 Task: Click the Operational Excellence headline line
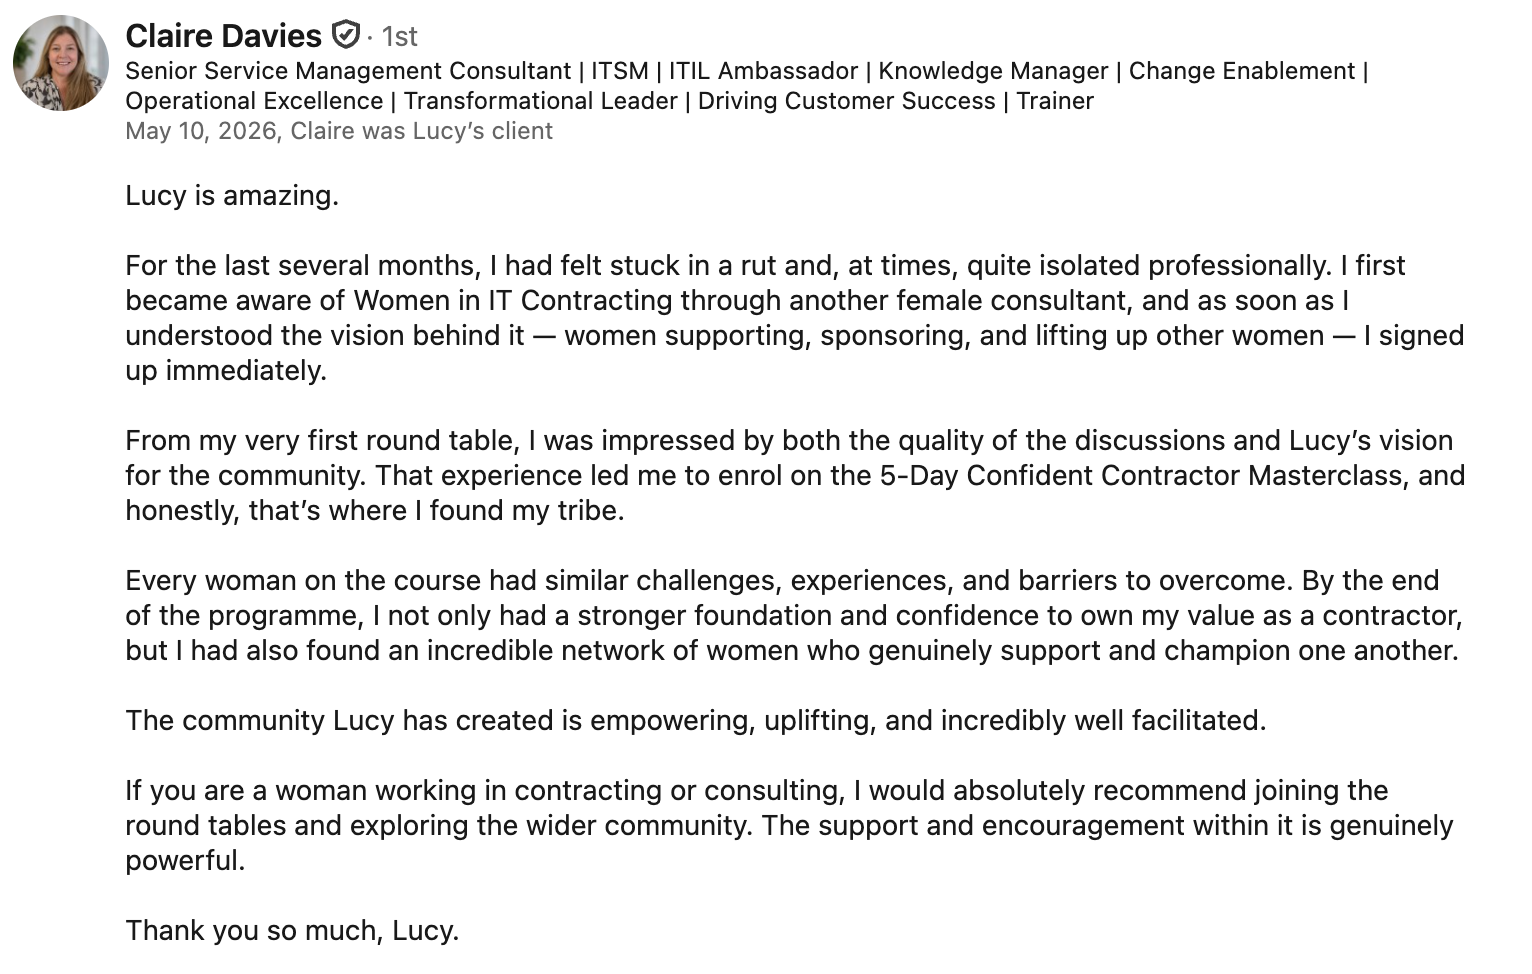(x=609, y=101)
